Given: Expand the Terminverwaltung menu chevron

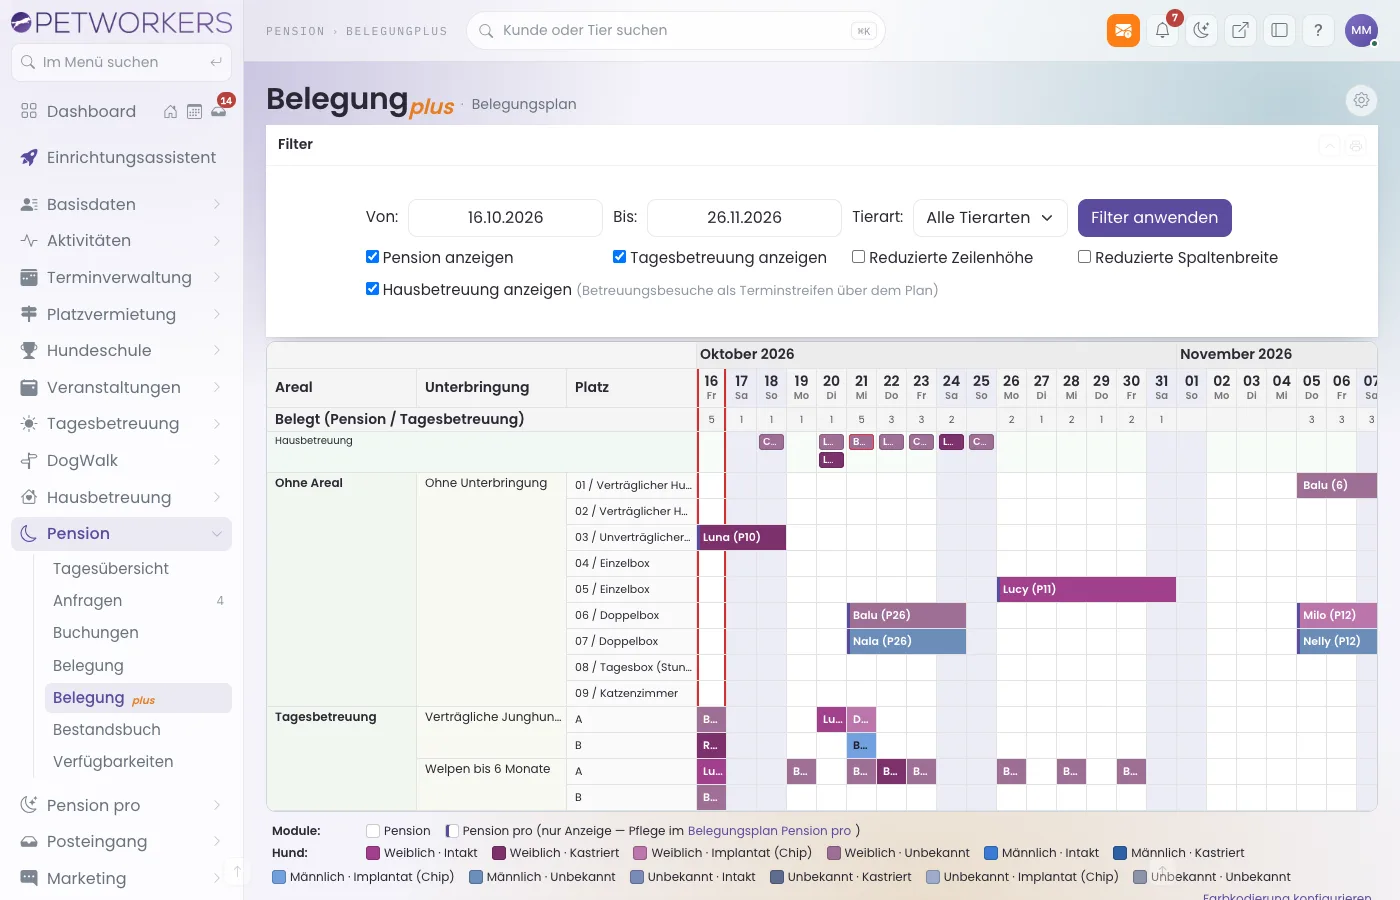Looking at the screenshot, I should coord(217,277).
